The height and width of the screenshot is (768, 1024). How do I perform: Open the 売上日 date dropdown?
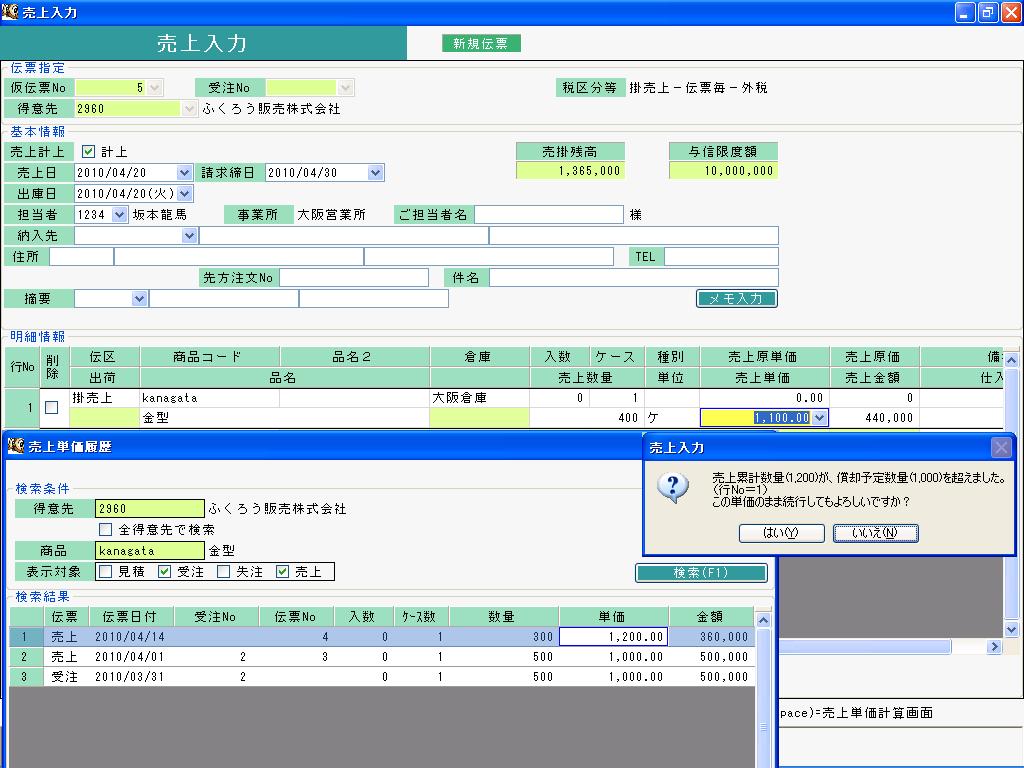pos(184,172)
